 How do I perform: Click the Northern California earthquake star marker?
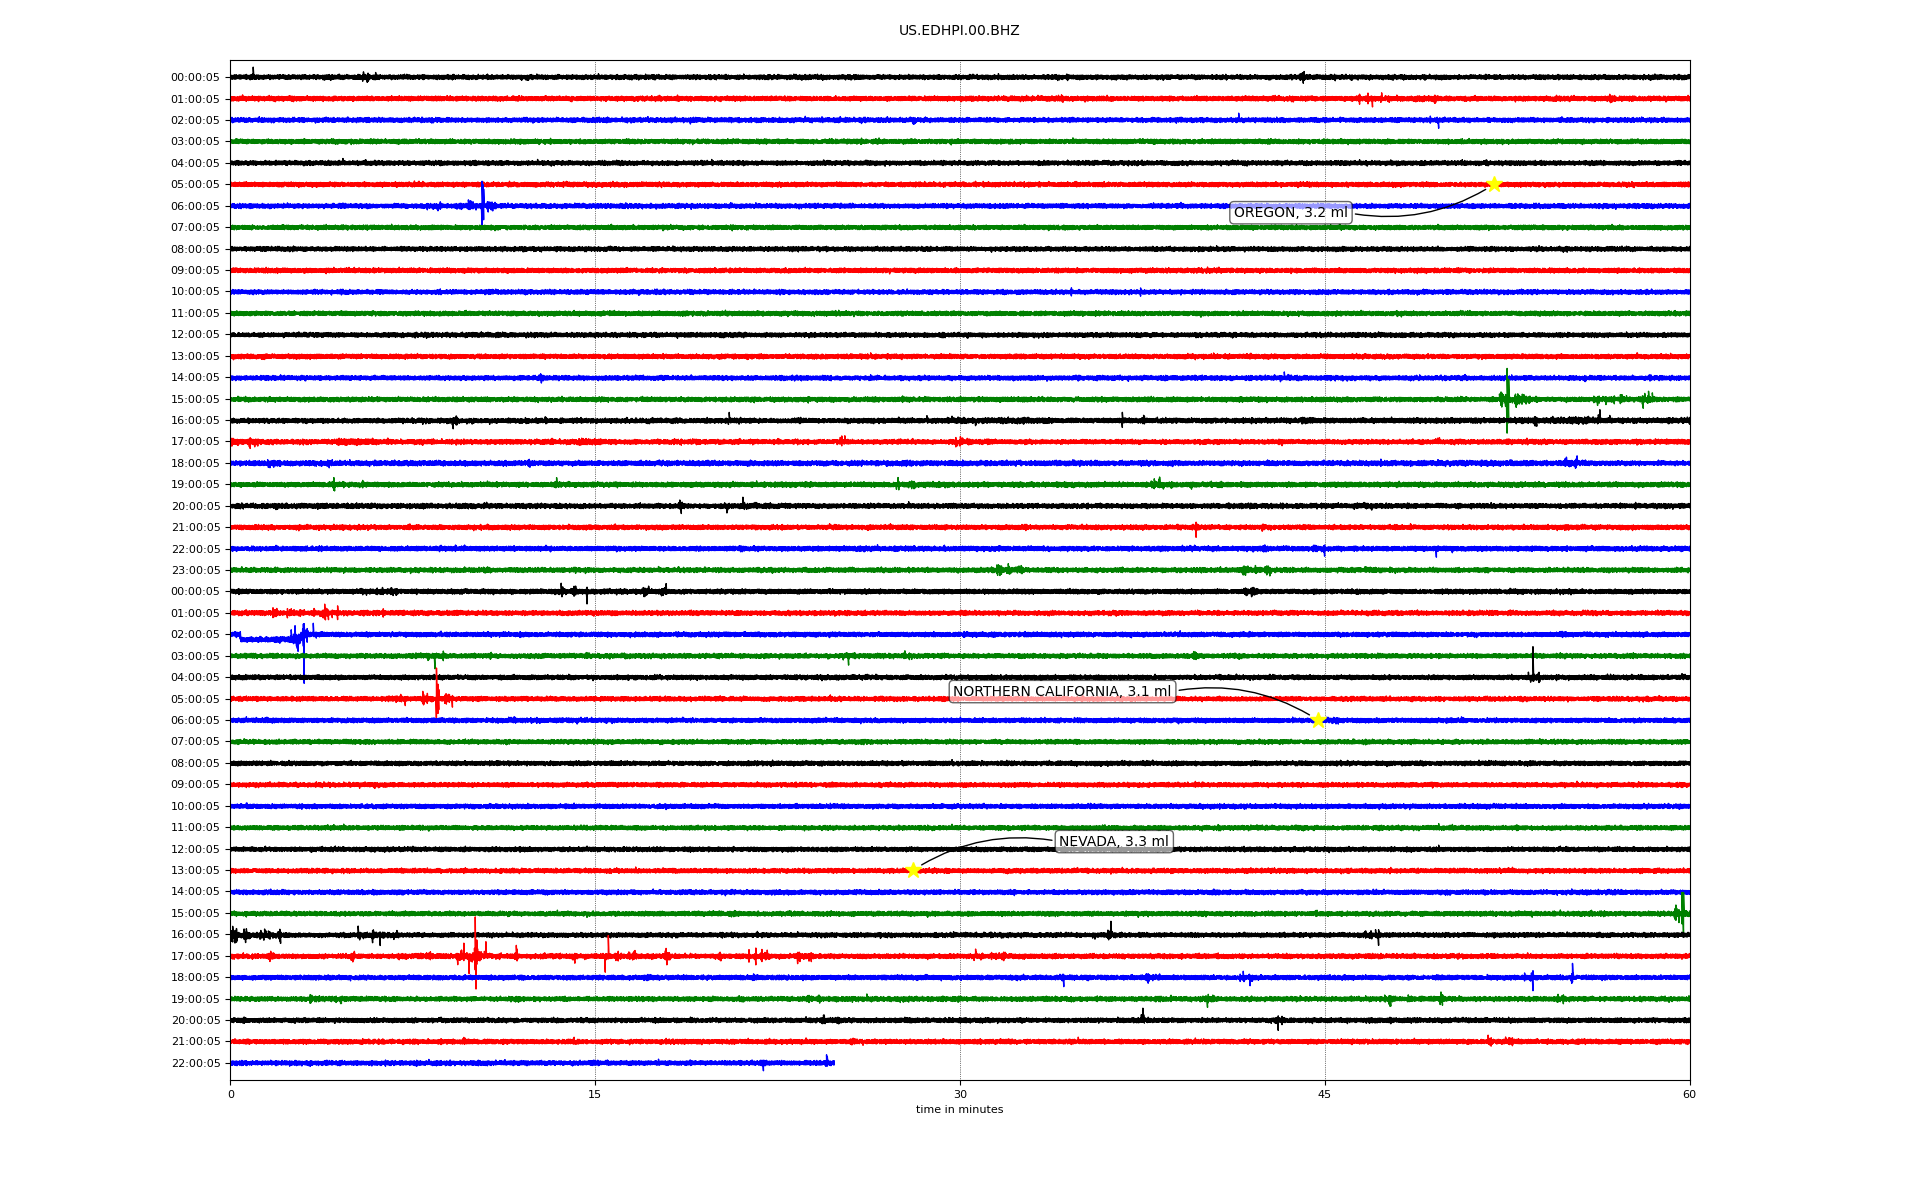(x=1318, y=720)
